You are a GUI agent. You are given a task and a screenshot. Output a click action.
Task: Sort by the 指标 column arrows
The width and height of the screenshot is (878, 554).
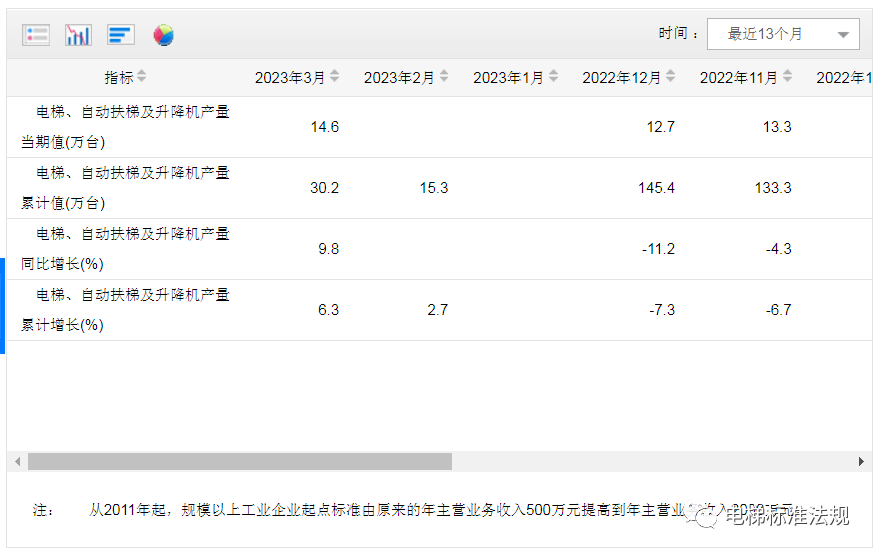(141, 77)
